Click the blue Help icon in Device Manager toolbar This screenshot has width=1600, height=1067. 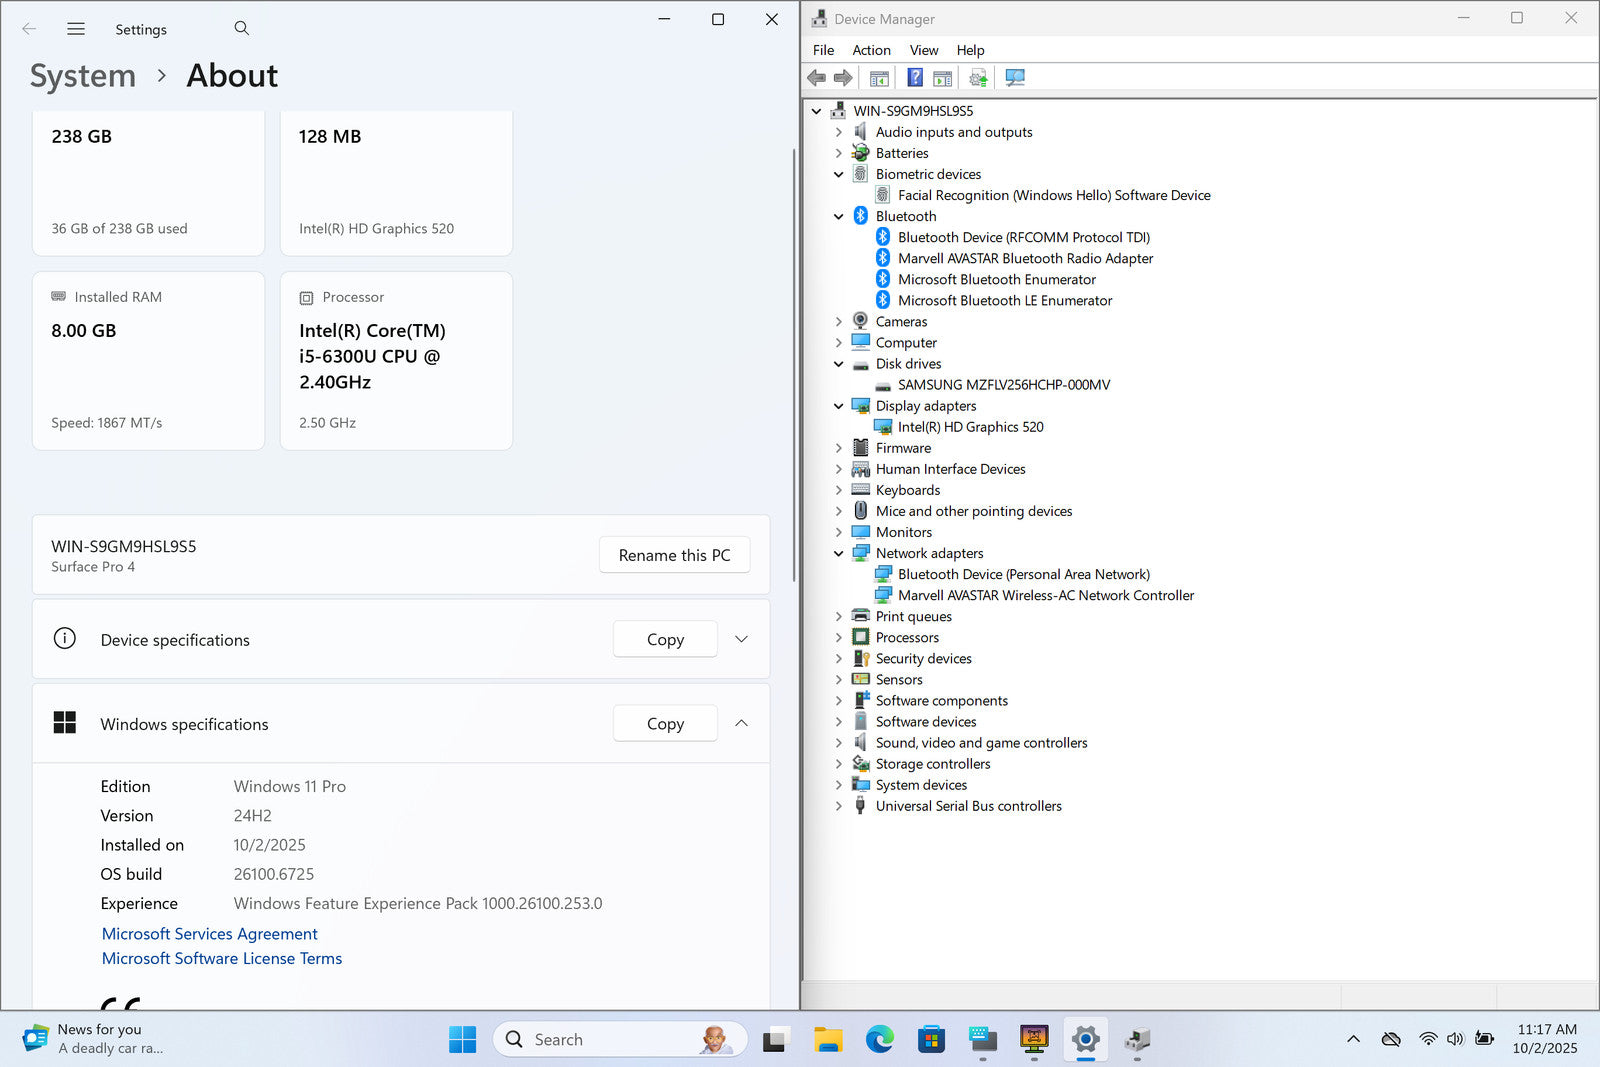tap(914, 78)
